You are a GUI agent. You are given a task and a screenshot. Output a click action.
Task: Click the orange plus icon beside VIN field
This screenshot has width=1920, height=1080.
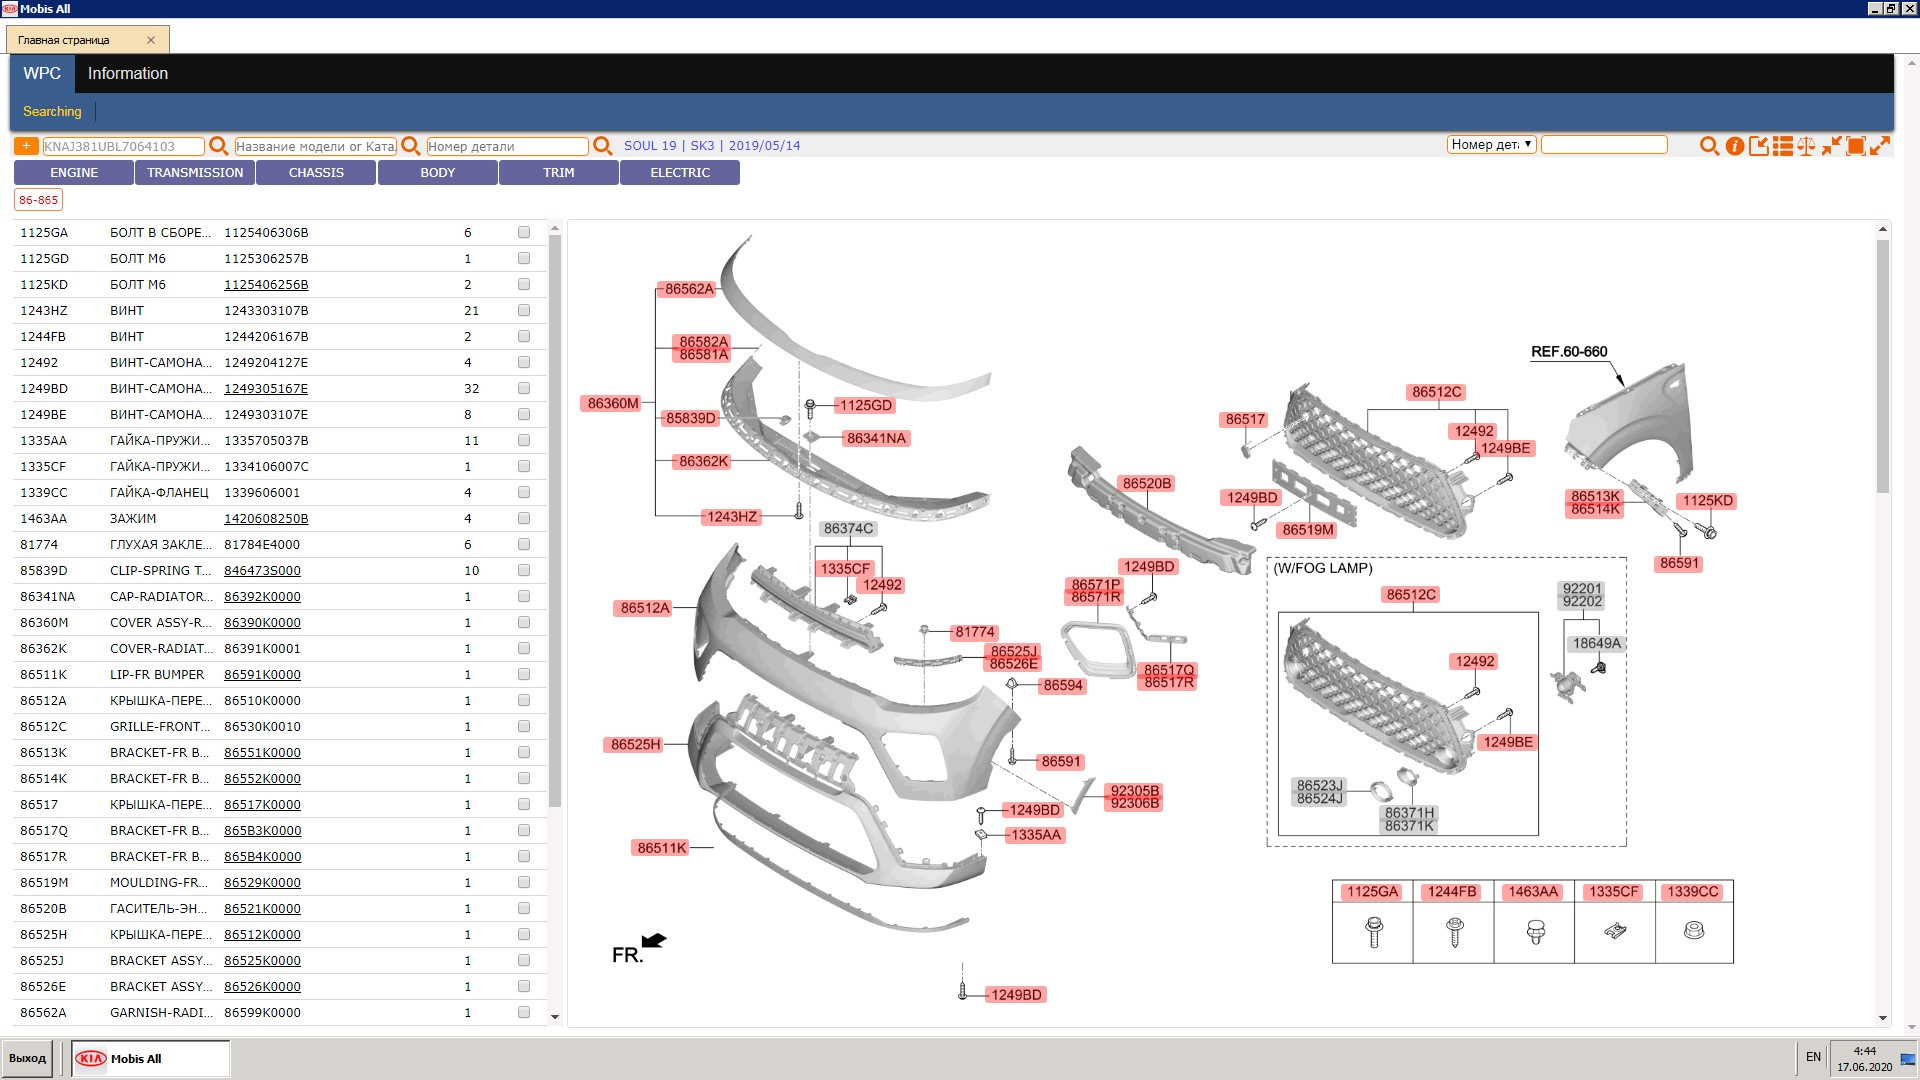point(26,146)
